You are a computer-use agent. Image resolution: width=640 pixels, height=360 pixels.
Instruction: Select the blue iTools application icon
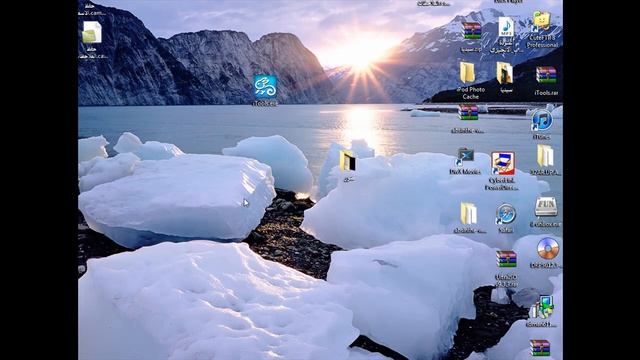(265, 86)
